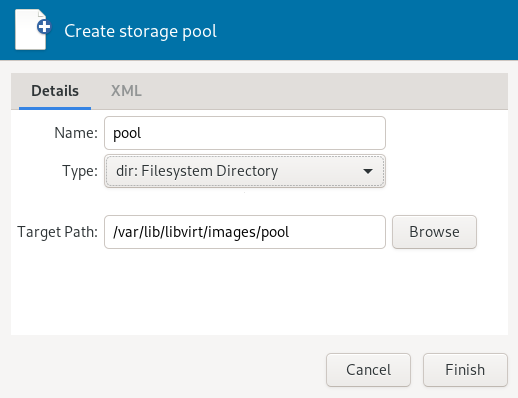The width and height of the screenshot is (518, 398).
Task: Click the new document icon in the header
Action: click(33, 30)
